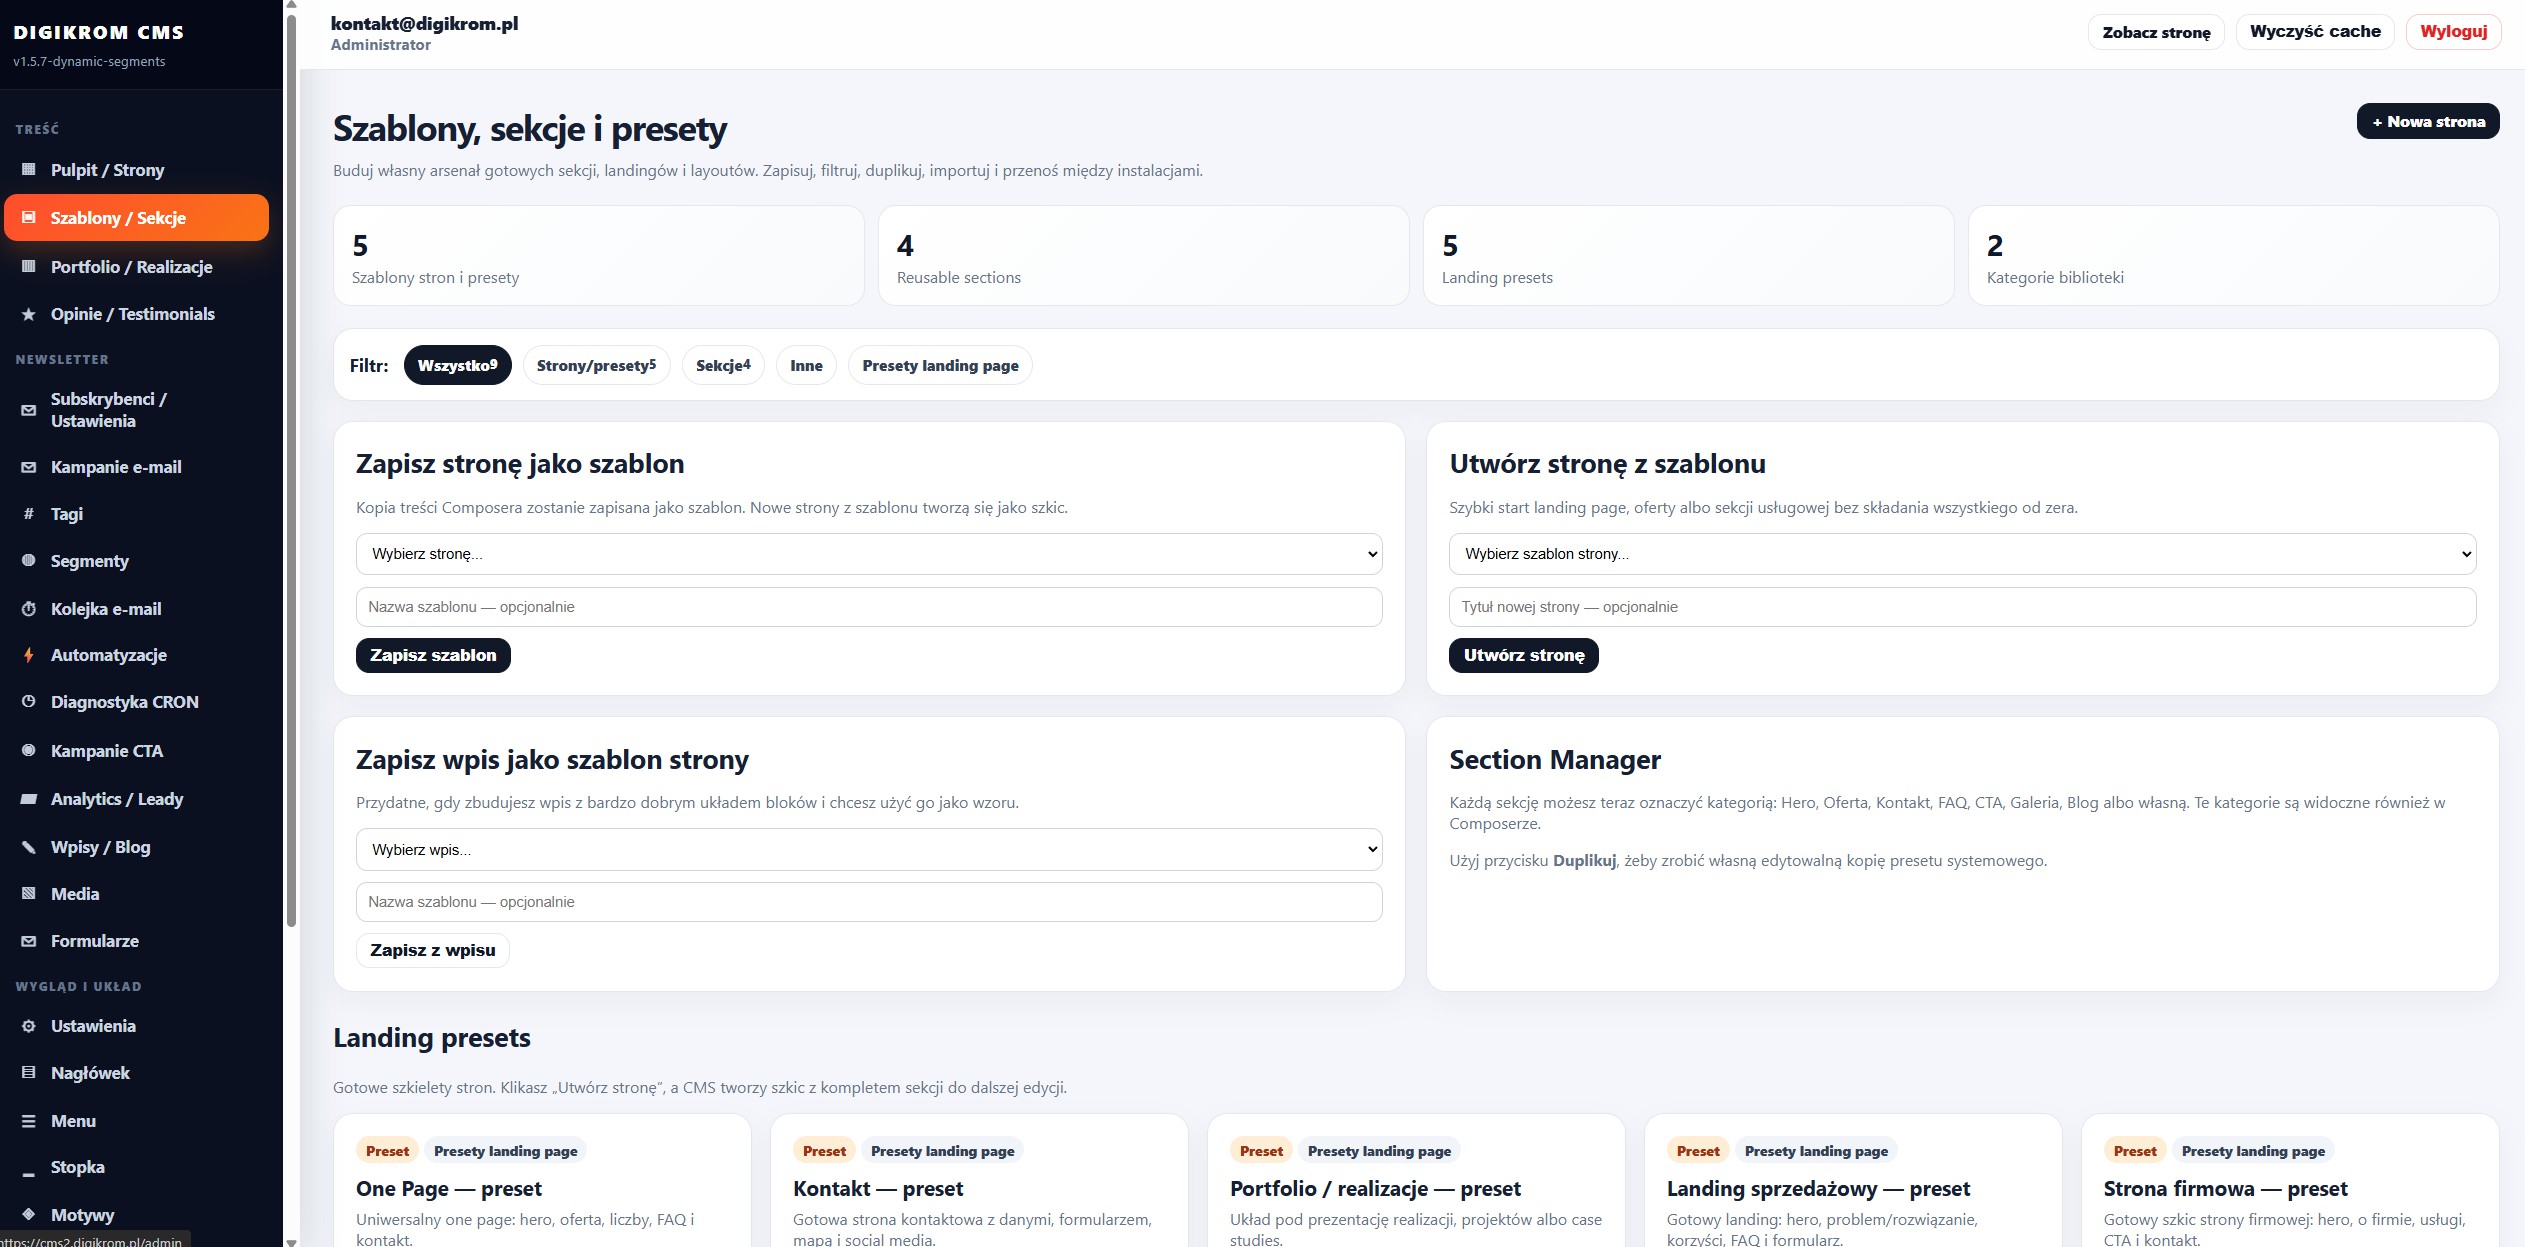Click Nazwa szablonu field under Wybierz wpis

click(869, 902)
